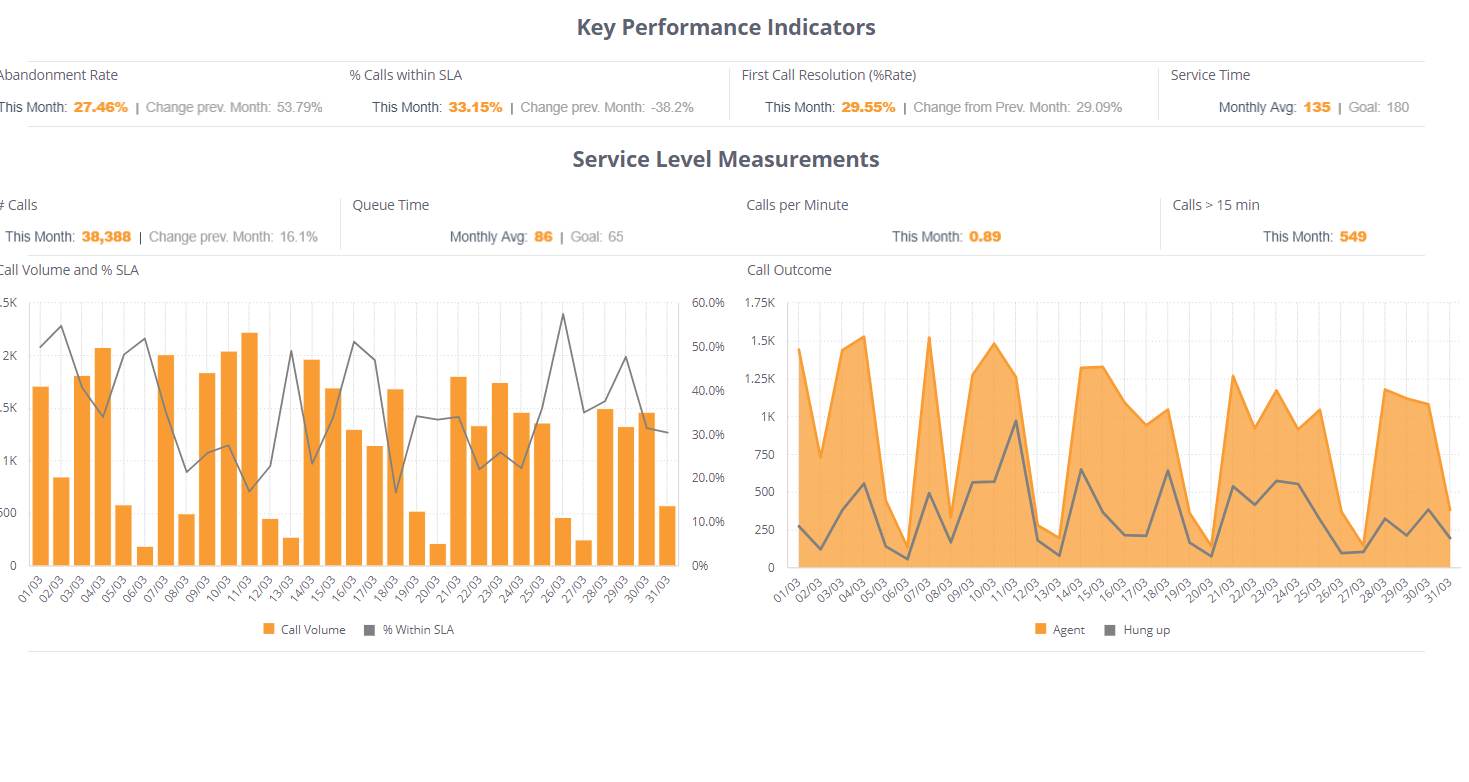Viewport: 1469px width, 782px height.
Task: Select Calls > 15 min value 549
Action: pos(1353,237)
